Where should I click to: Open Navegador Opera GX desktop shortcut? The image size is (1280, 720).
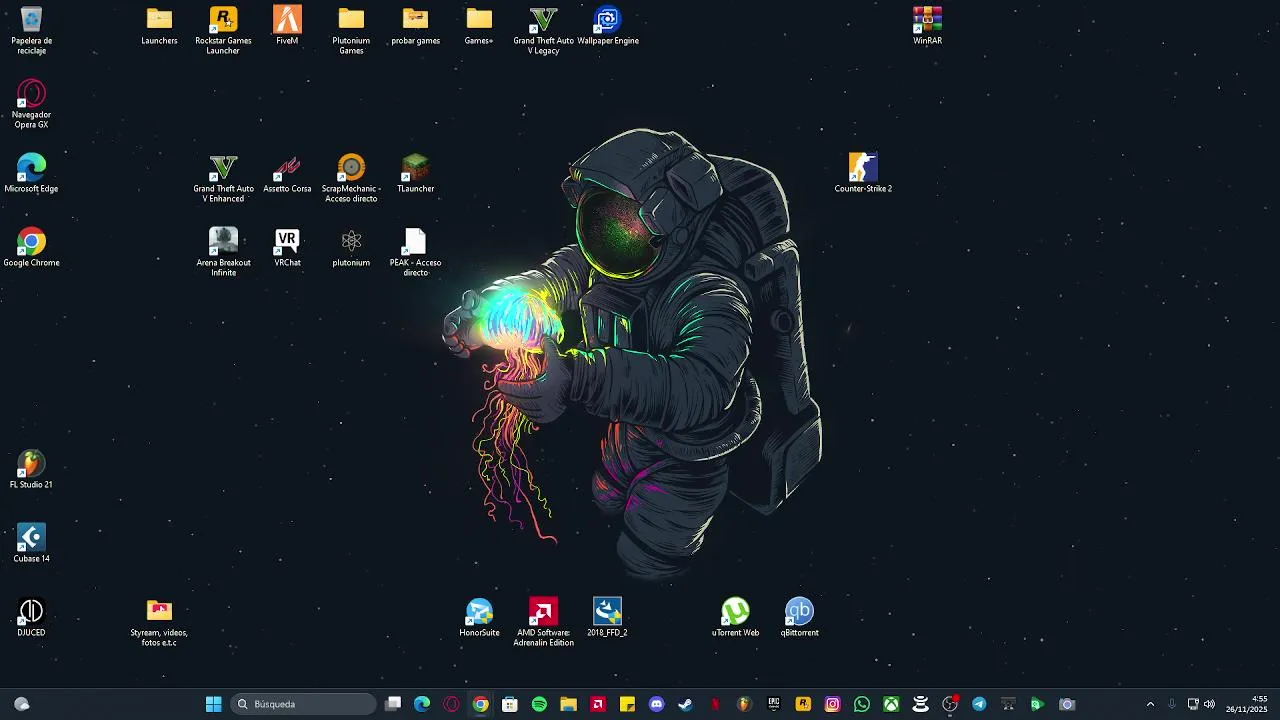(x=31, y=104)
